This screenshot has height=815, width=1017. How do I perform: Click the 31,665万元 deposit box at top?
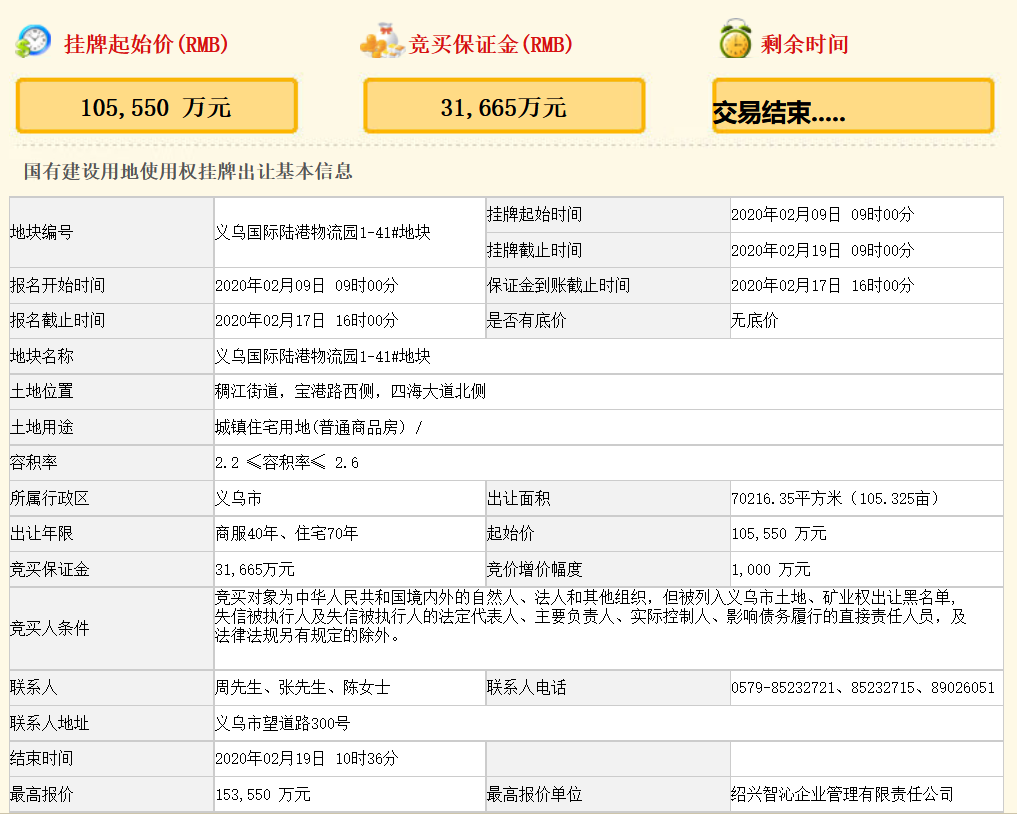click(x=503, y=107)
